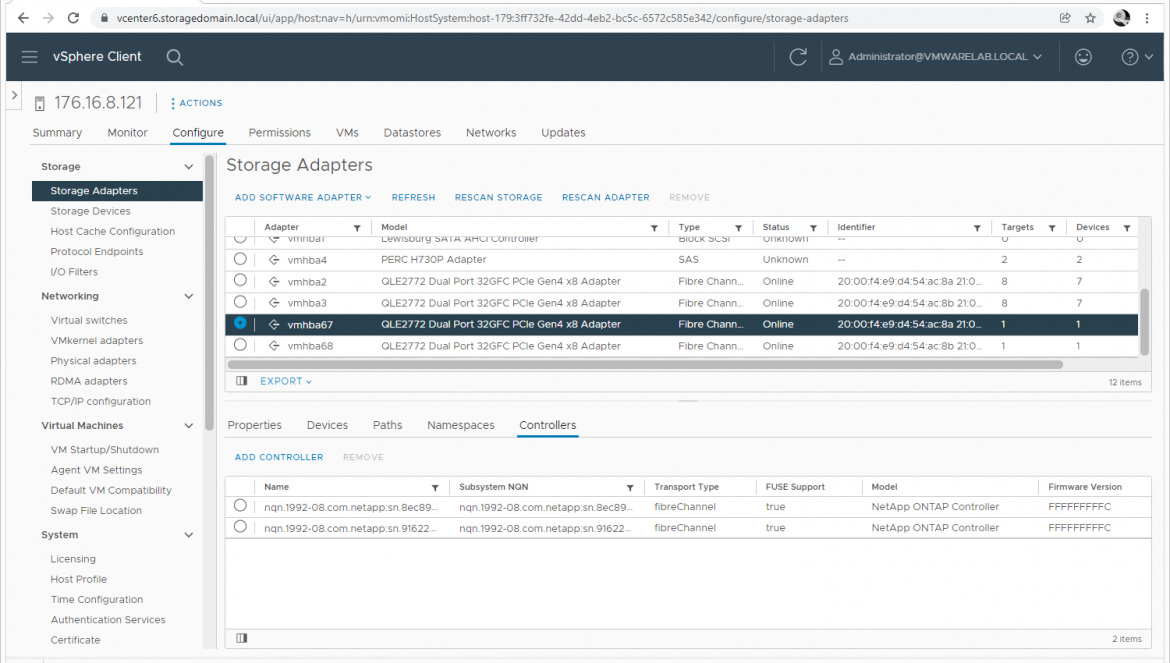Click the adapters table horizontal scrollbar
The height and width of the screenshot is (663, 1170).
[x=645, y=365]
